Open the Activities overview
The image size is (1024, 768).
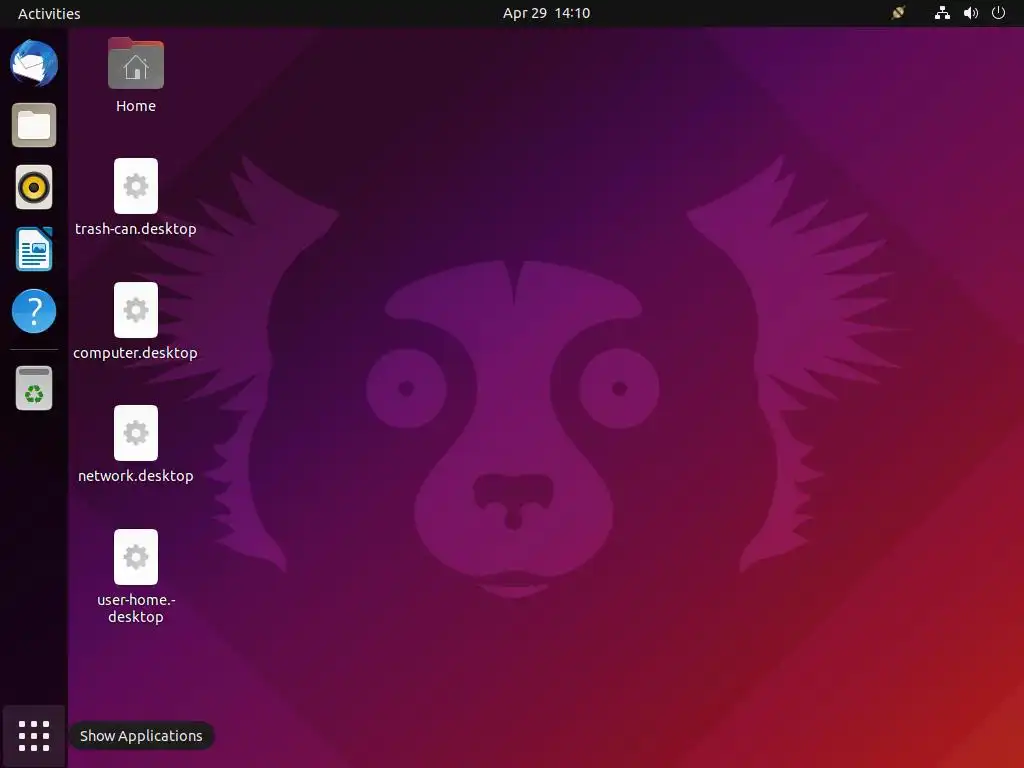coord(49,13)
